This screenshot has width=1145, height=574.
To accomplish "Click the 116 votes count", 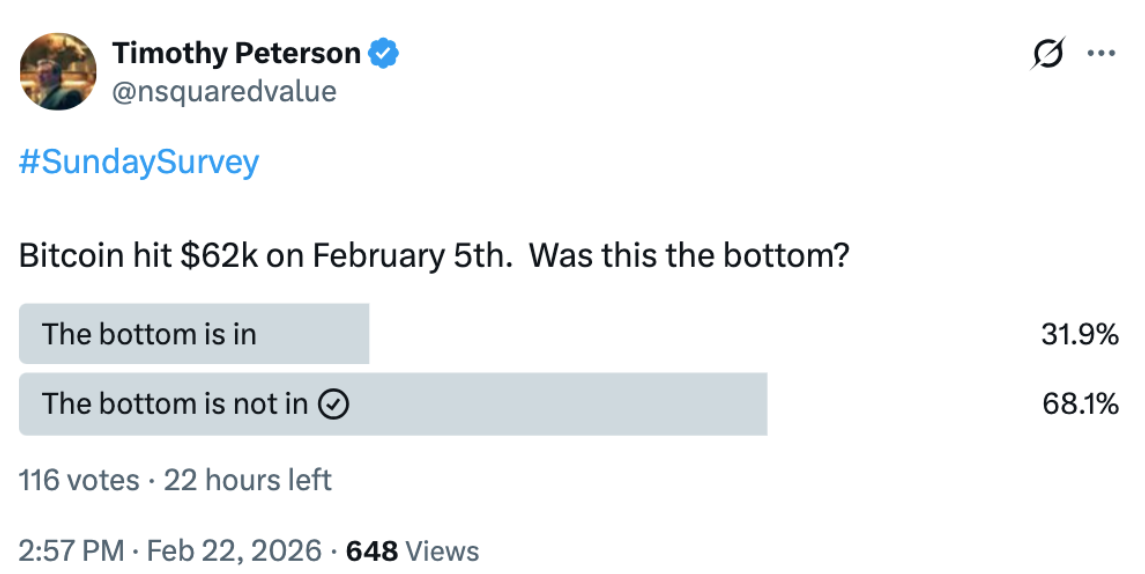I will pyautogui.click(x=79, y=480).
